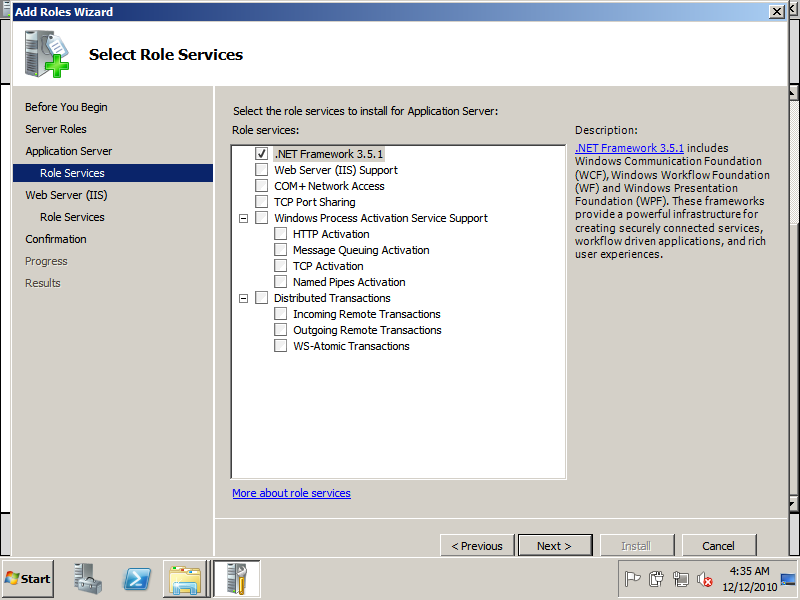This screenshot has height=600, width=800.
Task: Select the Distributed Transactions label
Action: pos(332,298)
